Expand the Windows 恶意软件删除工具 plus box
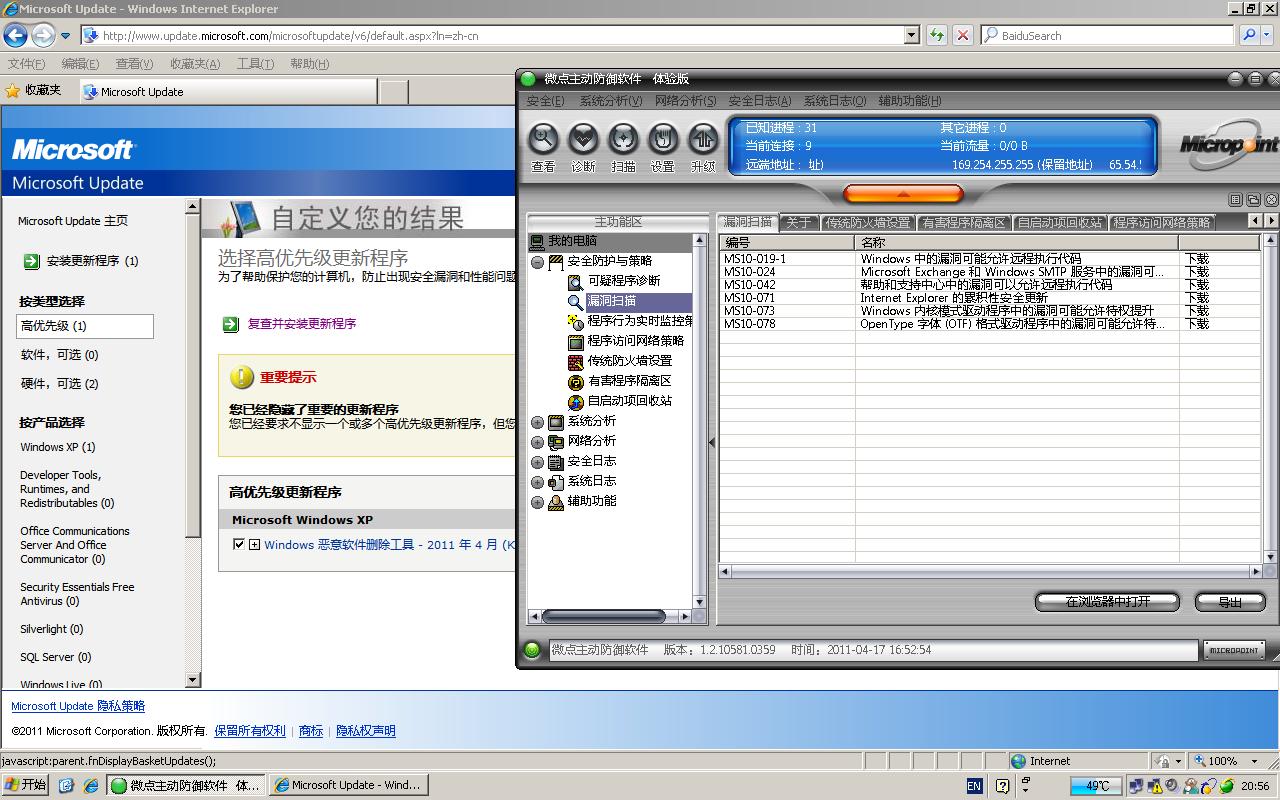 pos(255,545)
